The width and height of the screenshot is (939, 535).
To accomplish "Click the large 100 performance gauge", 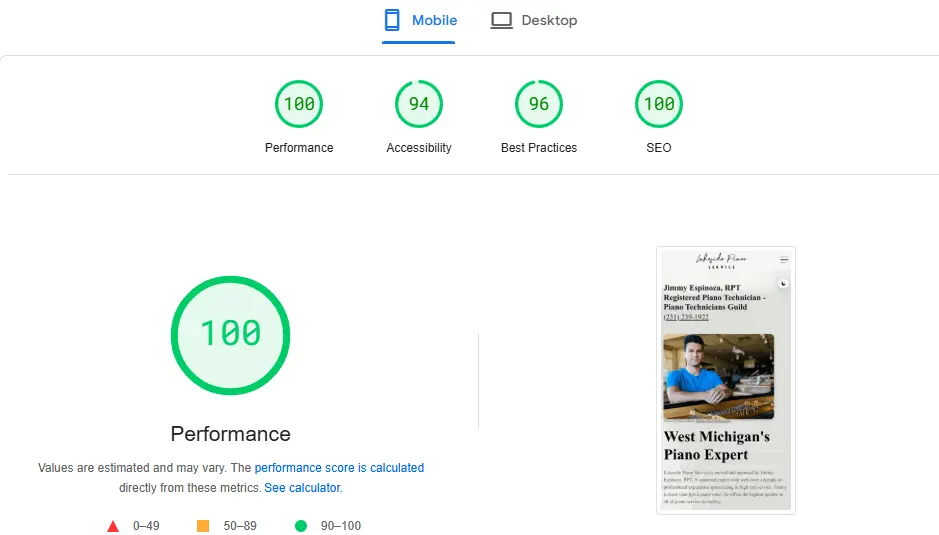I will (231, 335).
